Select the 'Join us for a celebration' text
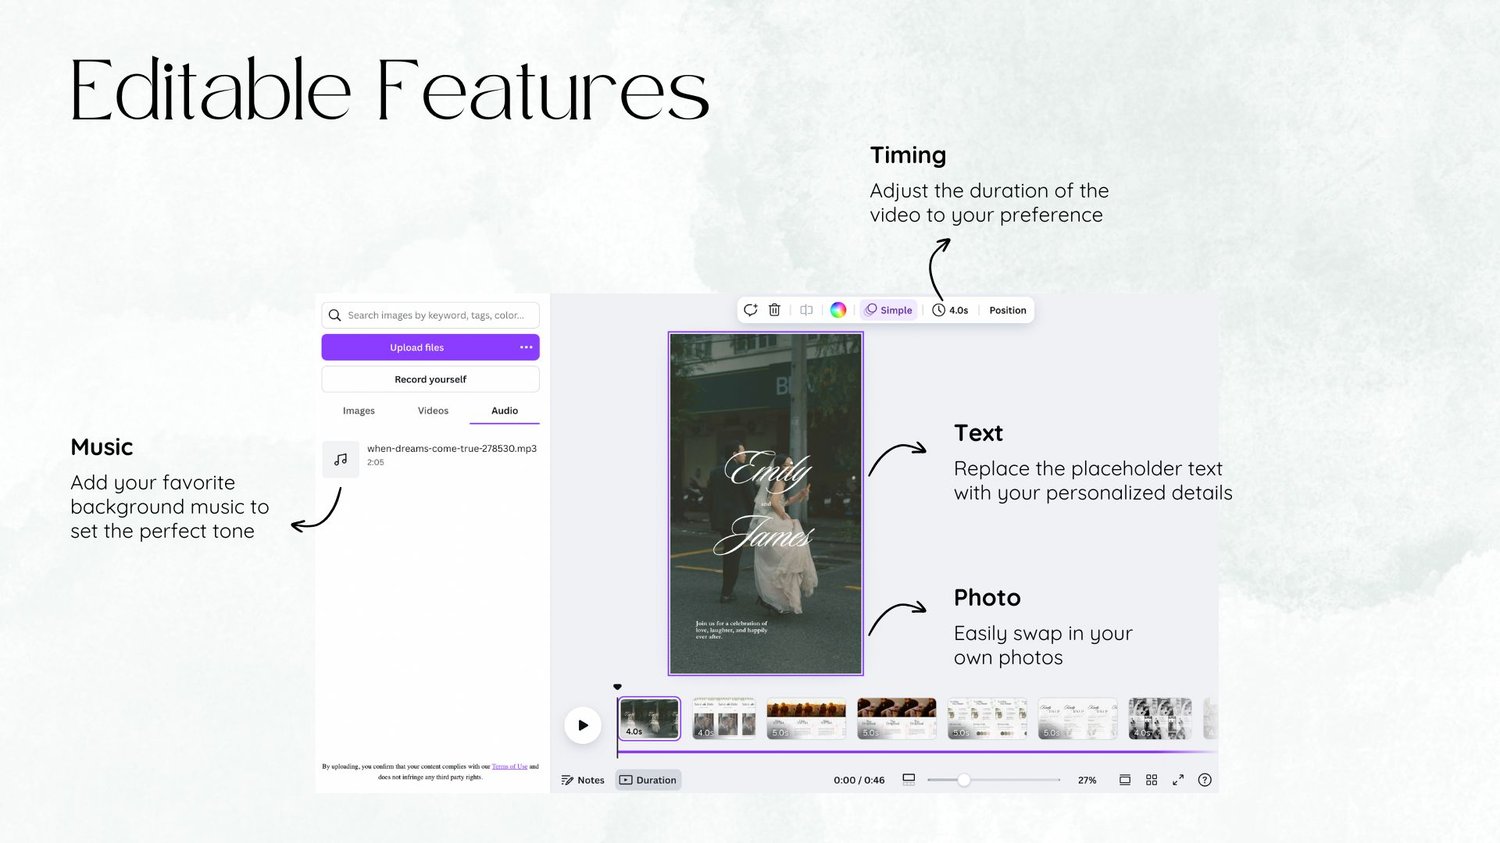The width and height of the screenshot is (1500, 843). tap(732, 629)
